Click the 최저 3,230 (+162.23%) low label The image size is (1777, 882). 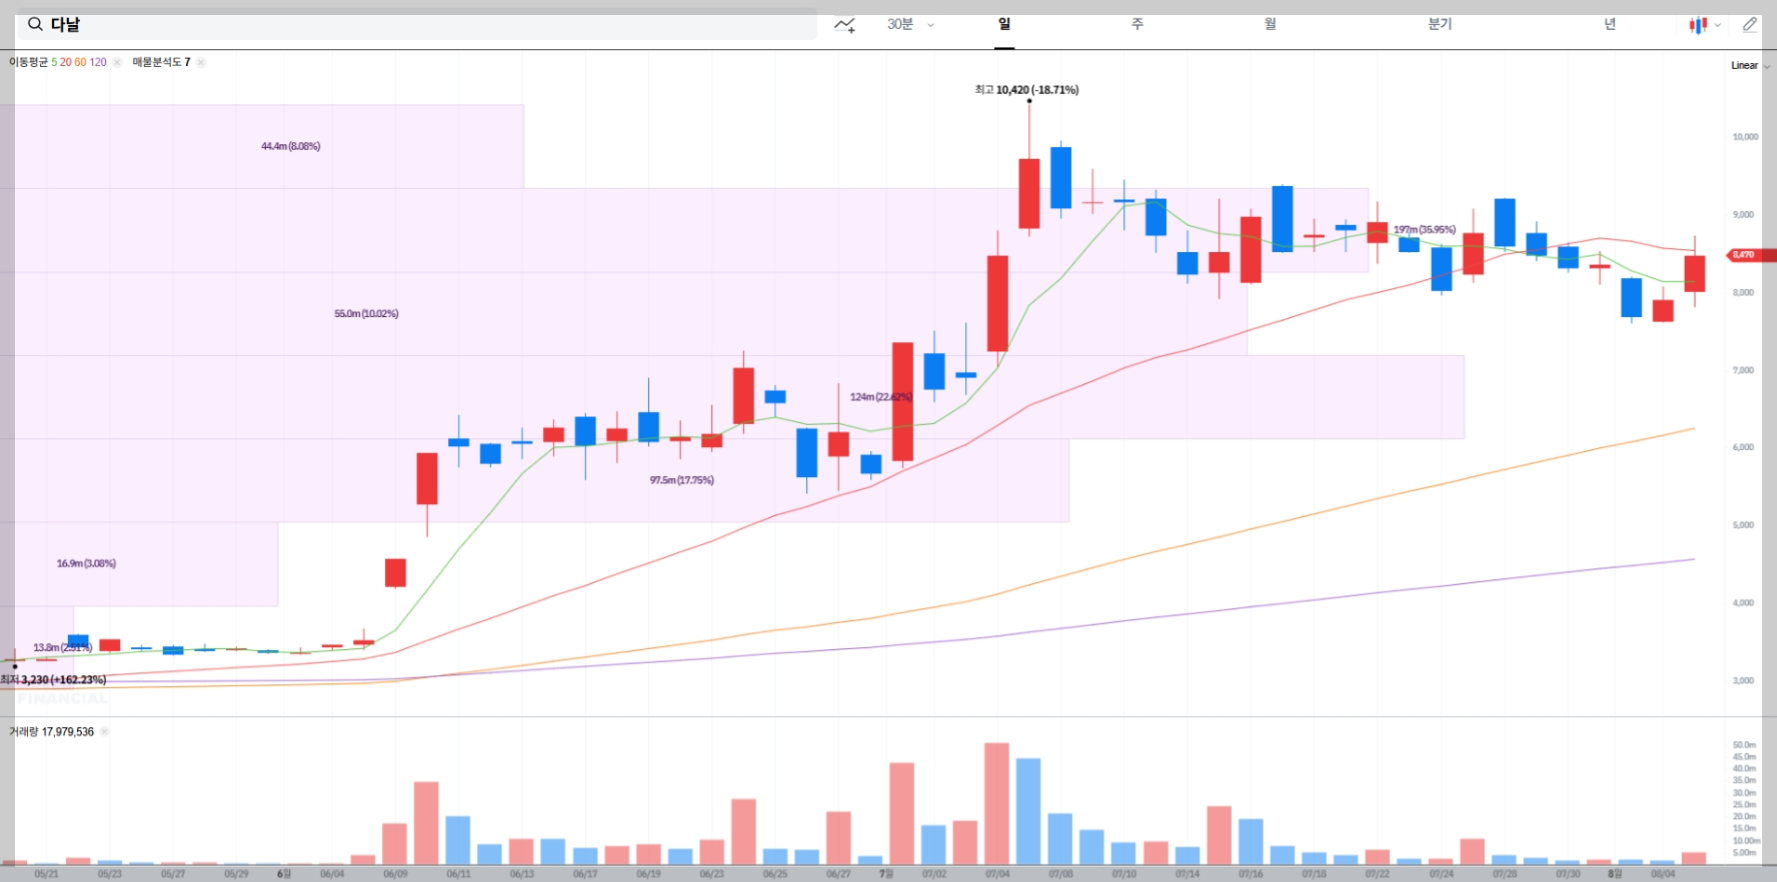(54, 680)
